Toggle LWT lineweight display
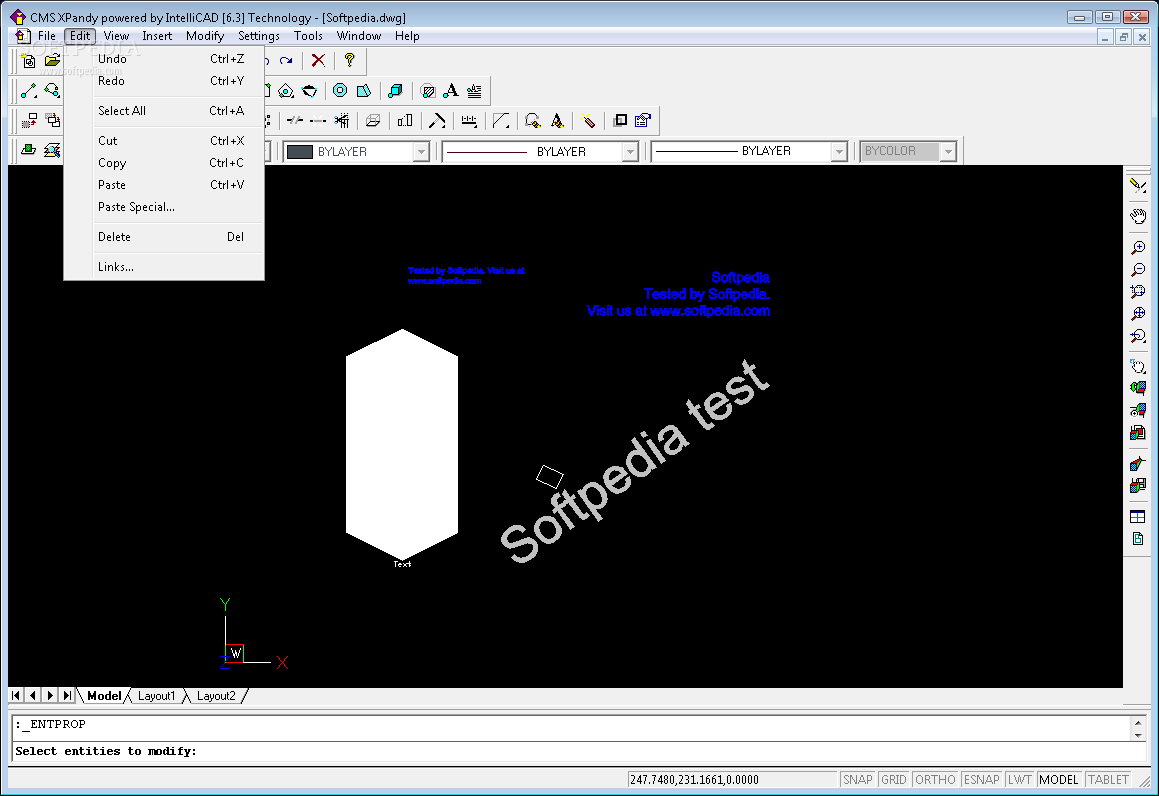 (x=1019, y=780)
